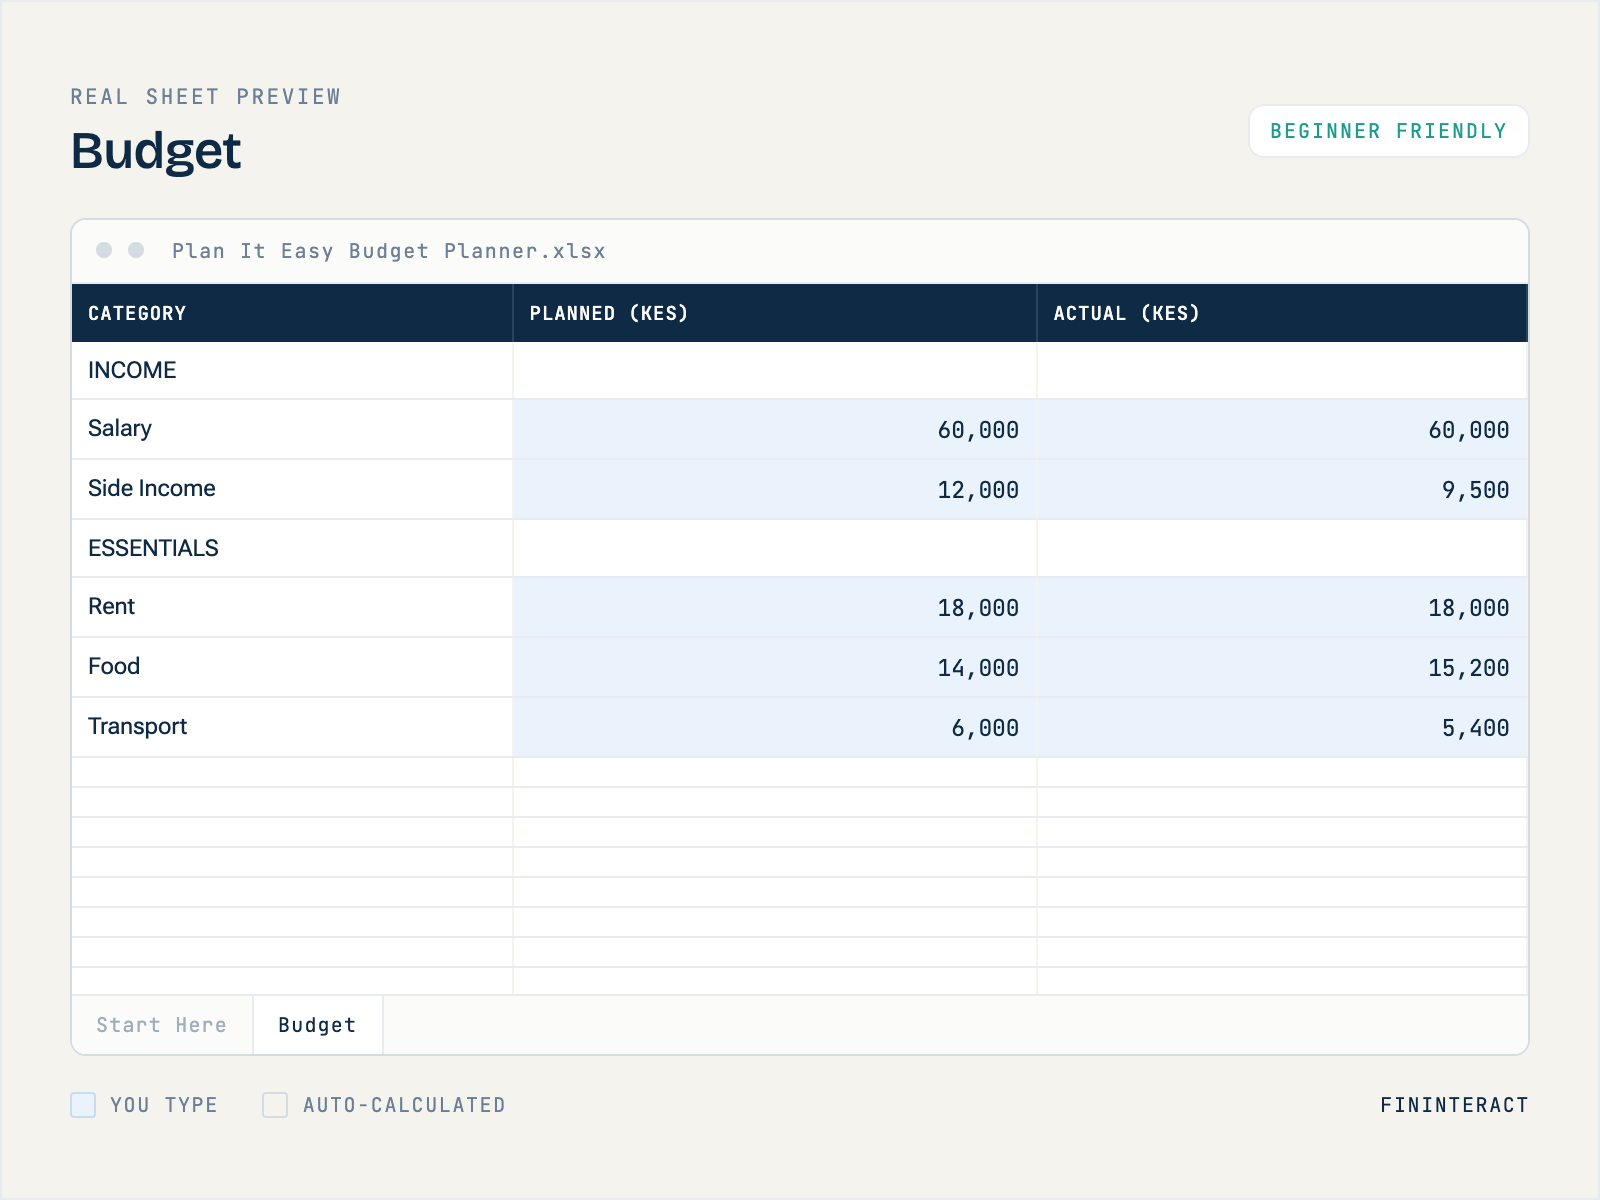Screen dimensions: 1600x1200
Task: Click the FININTERACT brand text
Action: pos(1454,1105)
